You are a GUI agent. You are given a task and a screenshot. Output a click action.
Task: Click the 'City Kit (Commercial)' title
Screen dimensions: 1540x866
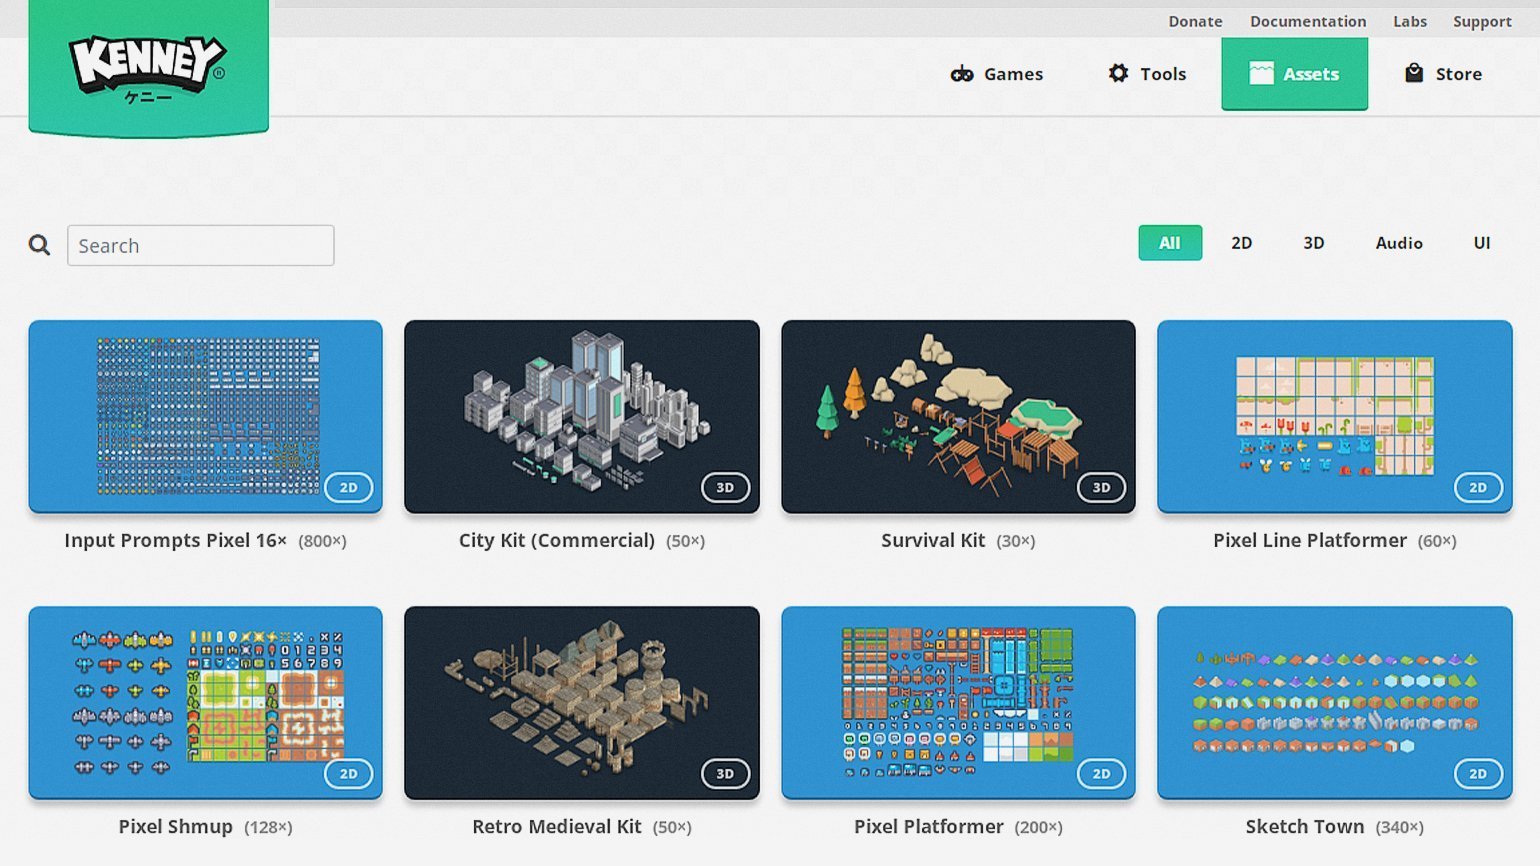point(557,541)
